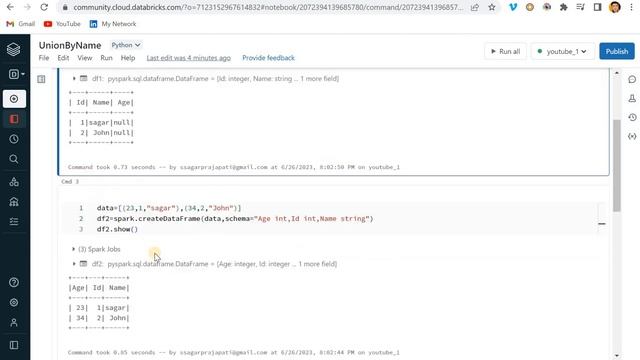Open the browser extensions puzzle icon
The height and width of the screenshot is (360, 640).
pos(564,7)
